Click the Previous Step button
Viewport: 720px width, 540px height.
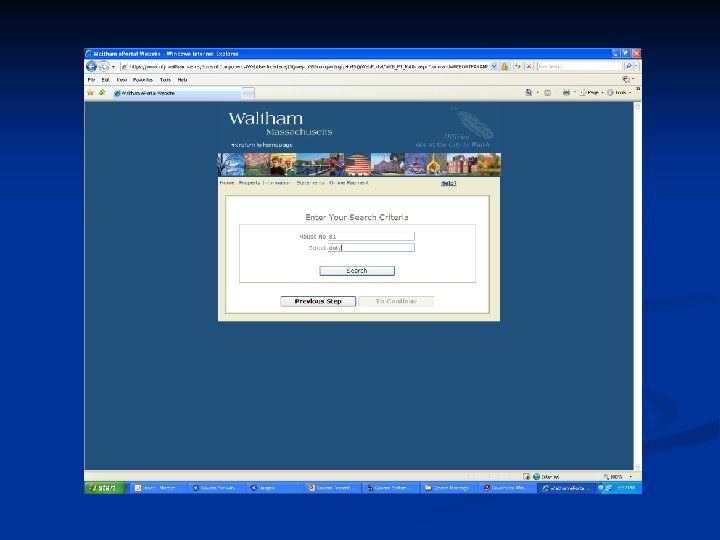(318, 301)
